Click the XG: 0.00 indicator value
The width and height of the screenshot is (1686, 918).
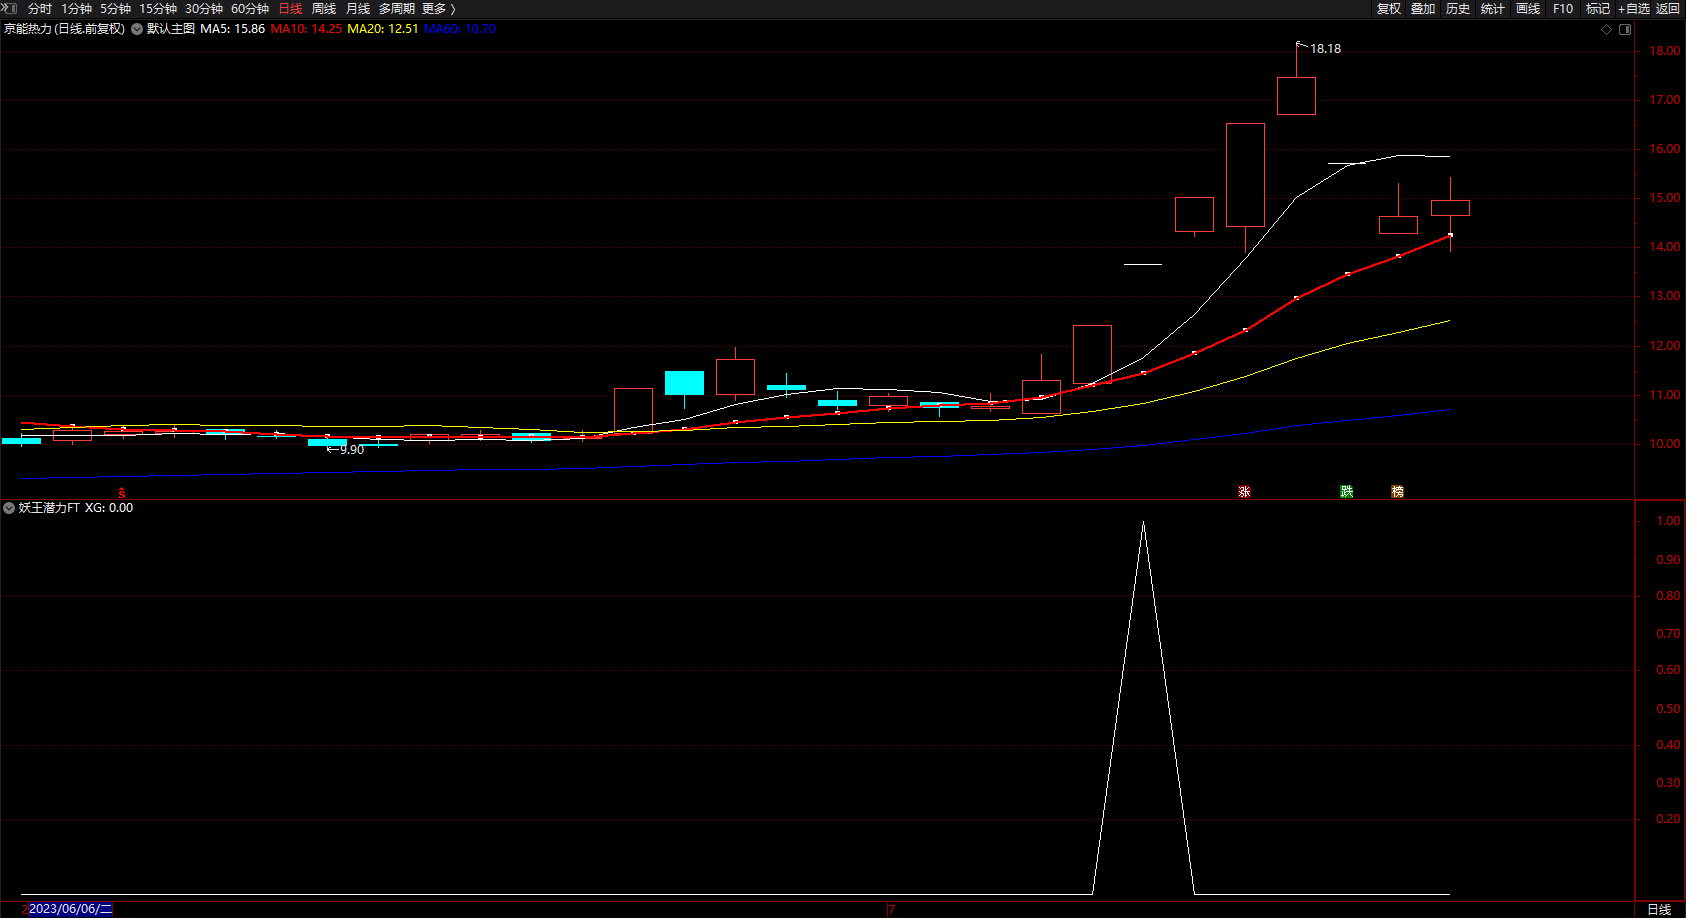pos(109,508)
